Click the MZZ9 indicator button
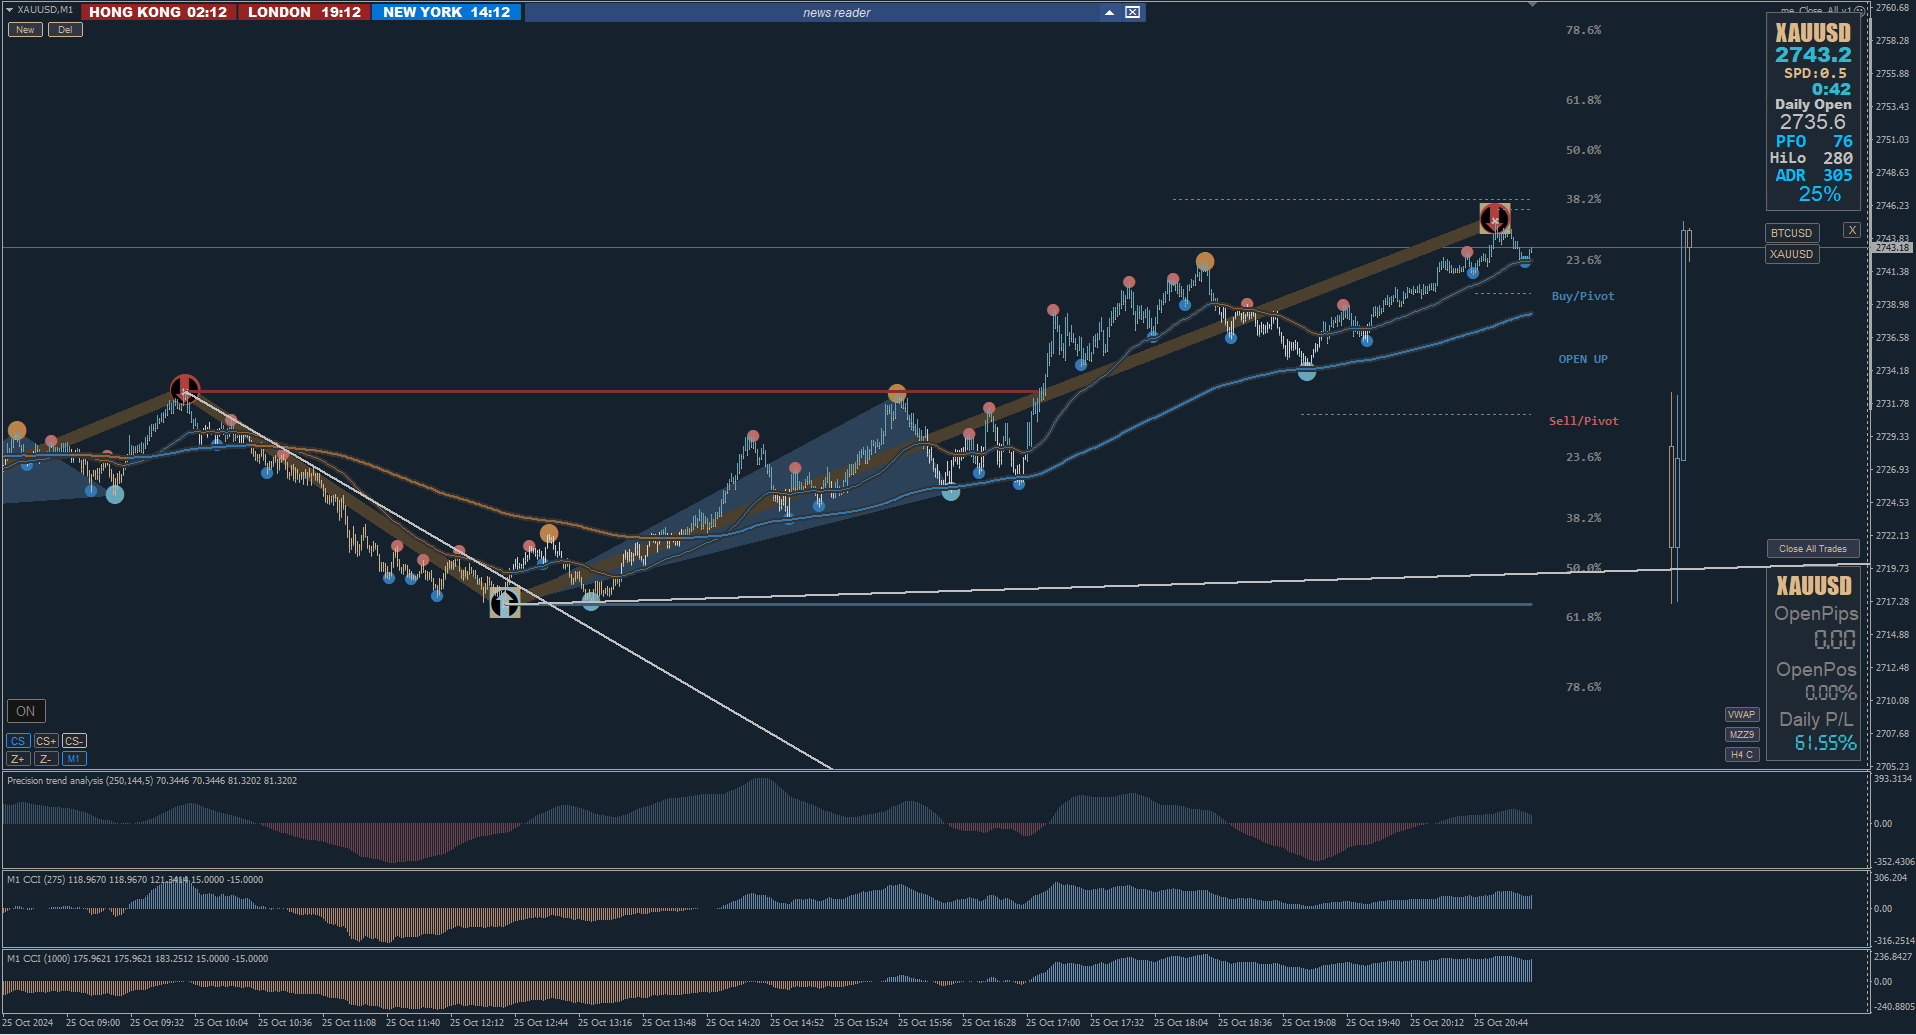 (x=1742, y=734)
